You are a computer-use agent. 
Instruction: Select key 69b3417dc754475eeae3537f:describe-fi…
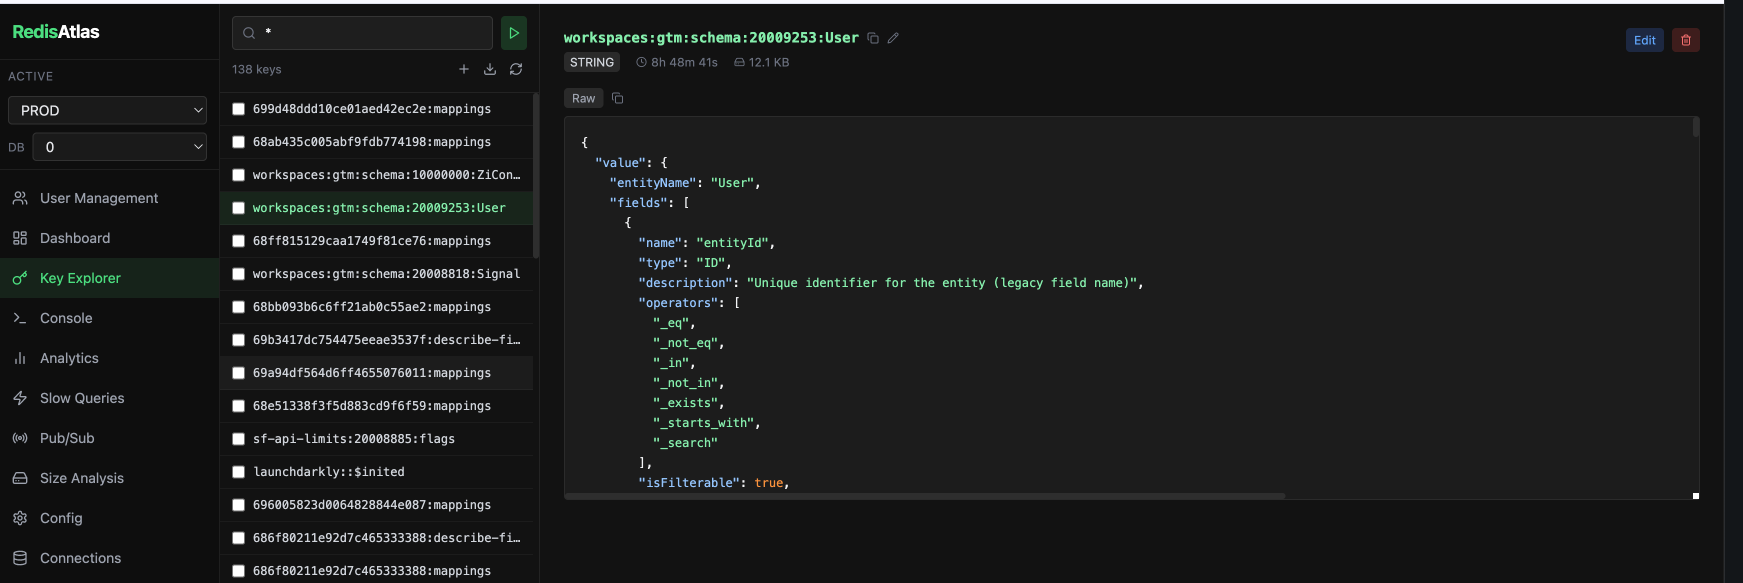point(377,340)
